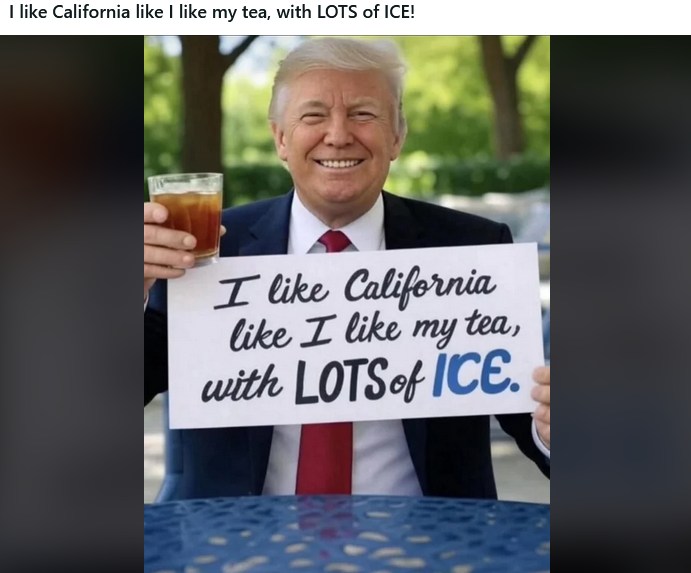Screen dimensions: 691x573
Task: Click the dark blurred area left of photo
Action: click(72, 304)
